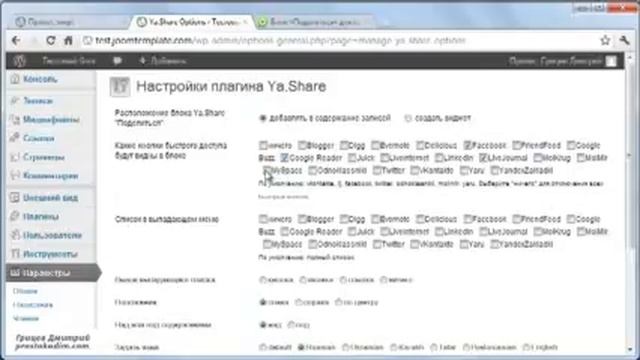This screenshot has height=360, width=640.
Task: Open Чтение submenu under Параметры
Action: 26,318
